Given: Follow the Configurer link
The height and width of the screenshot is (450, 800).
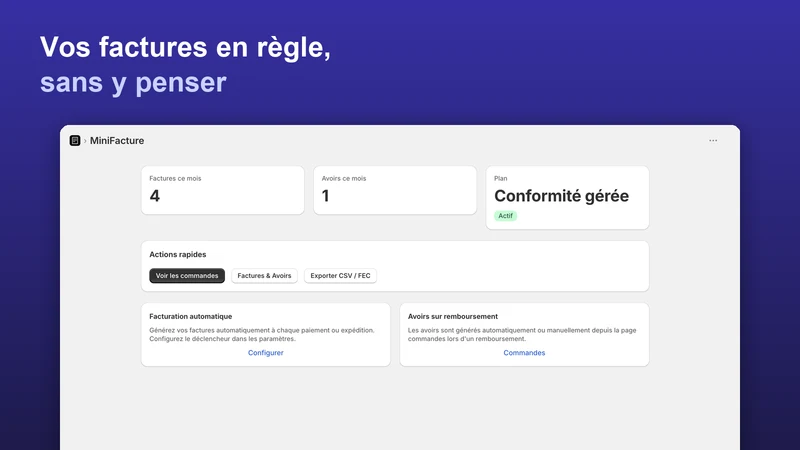Looking at the screenshot, I should [265, 353].
